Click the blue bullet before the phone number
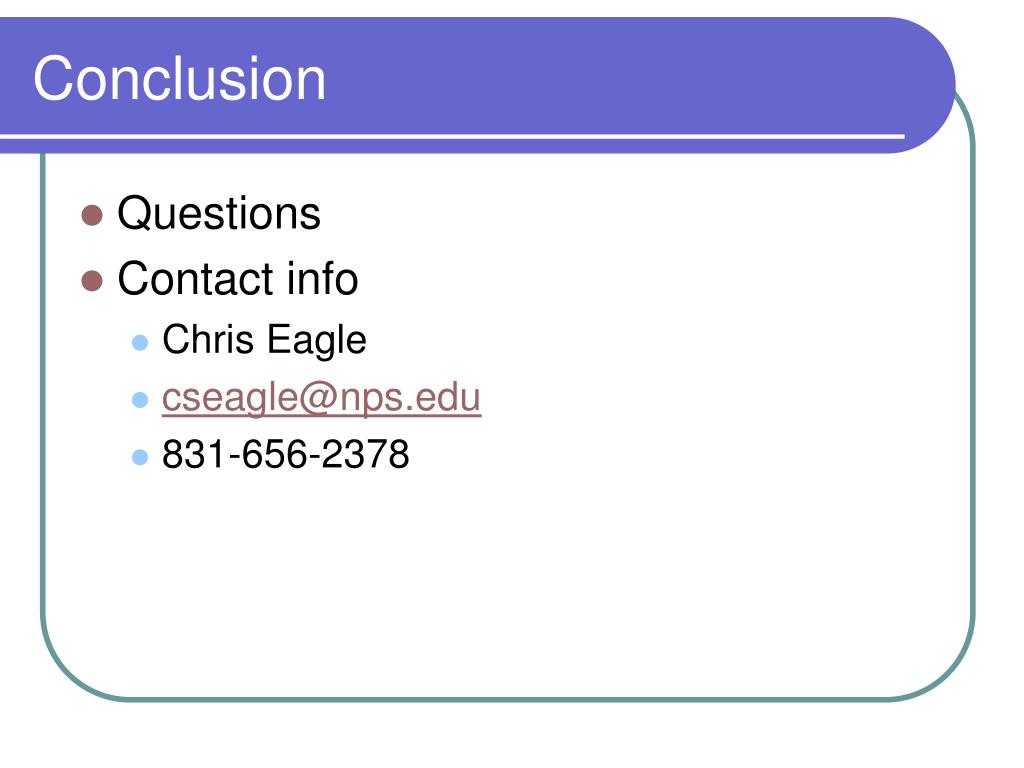Viewport: 1024px width, 768px height. pyautogui.click(x=140, y=456)
